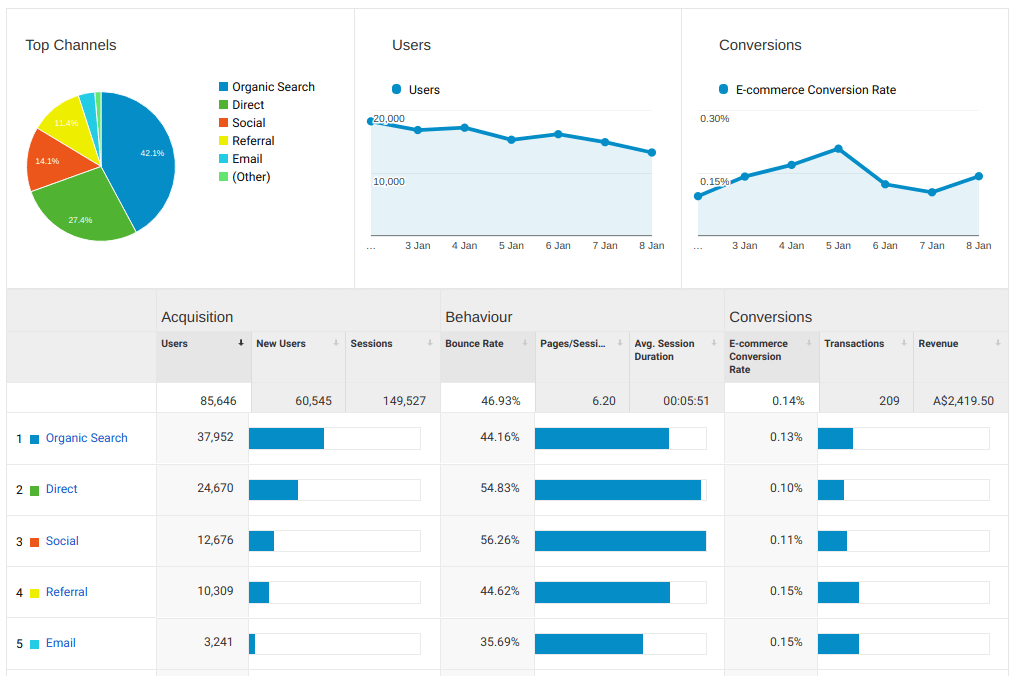This screenshot has width=1016, height=676.
Task: Click the Organic Search legend color swatch
Action: (x=223, y=88)
